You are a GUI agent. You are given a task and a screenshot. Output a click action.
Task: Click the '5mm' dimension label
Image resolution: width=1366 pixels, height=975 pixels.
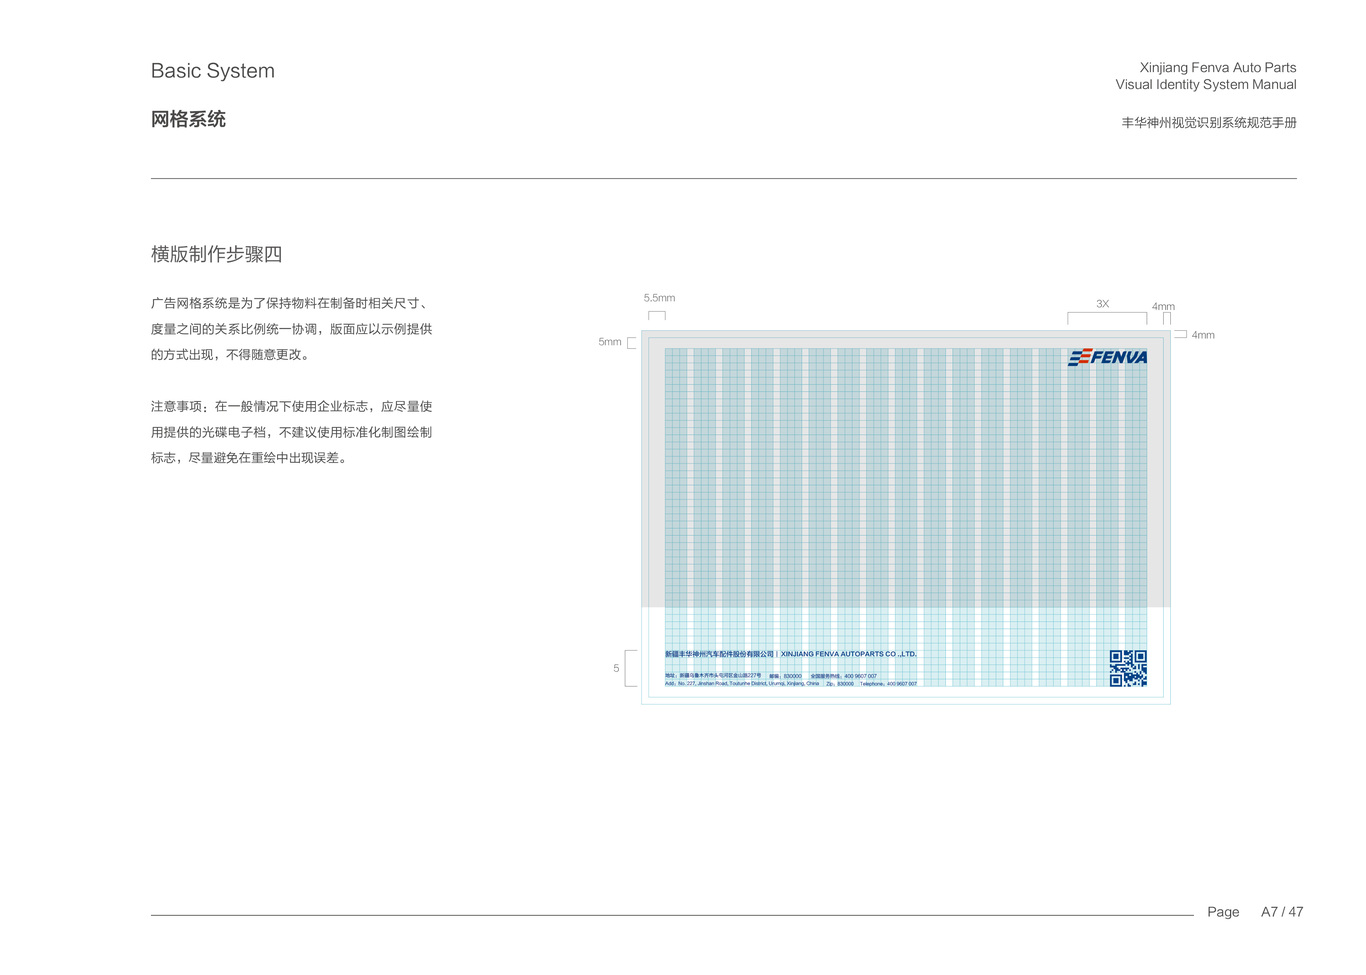click(610, 342)
